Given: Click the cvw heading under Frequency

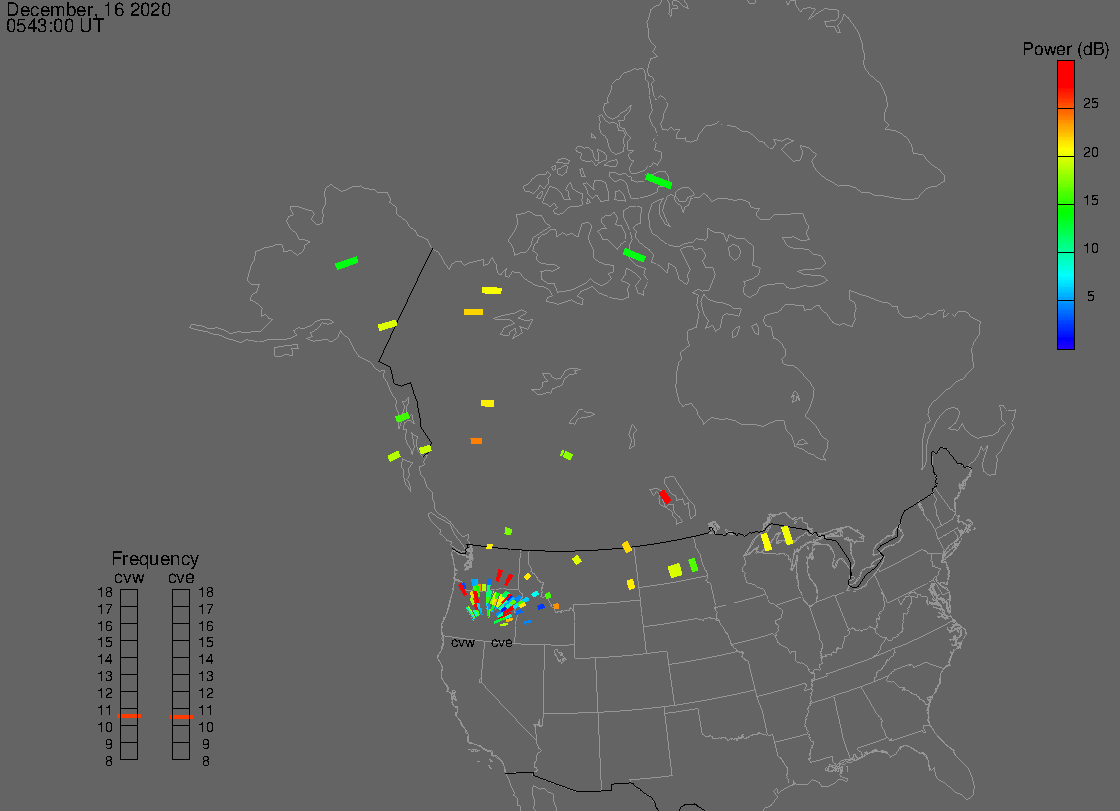Looking at the screenshot, I should click(129, 577).
